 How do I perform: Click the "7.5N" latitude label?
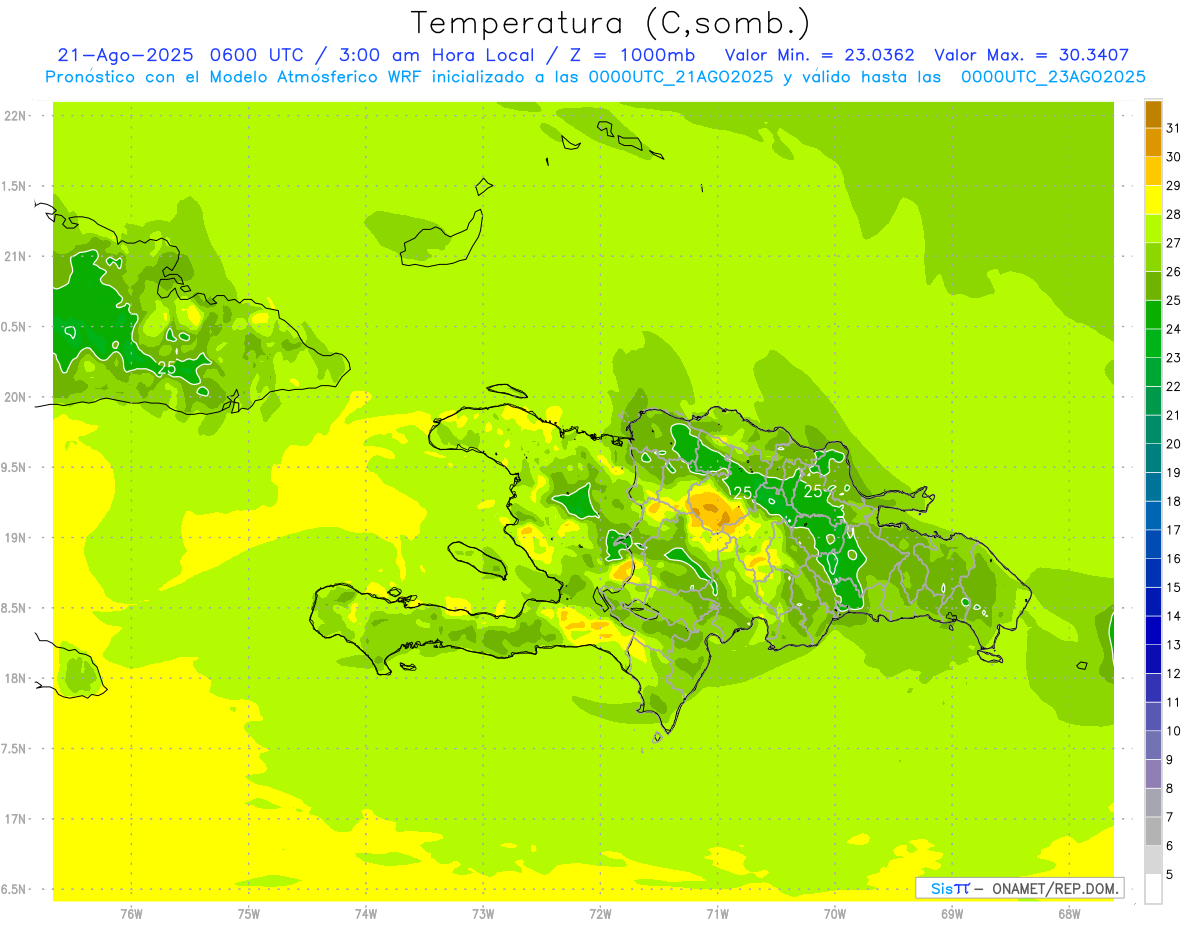tap(15, 749)
